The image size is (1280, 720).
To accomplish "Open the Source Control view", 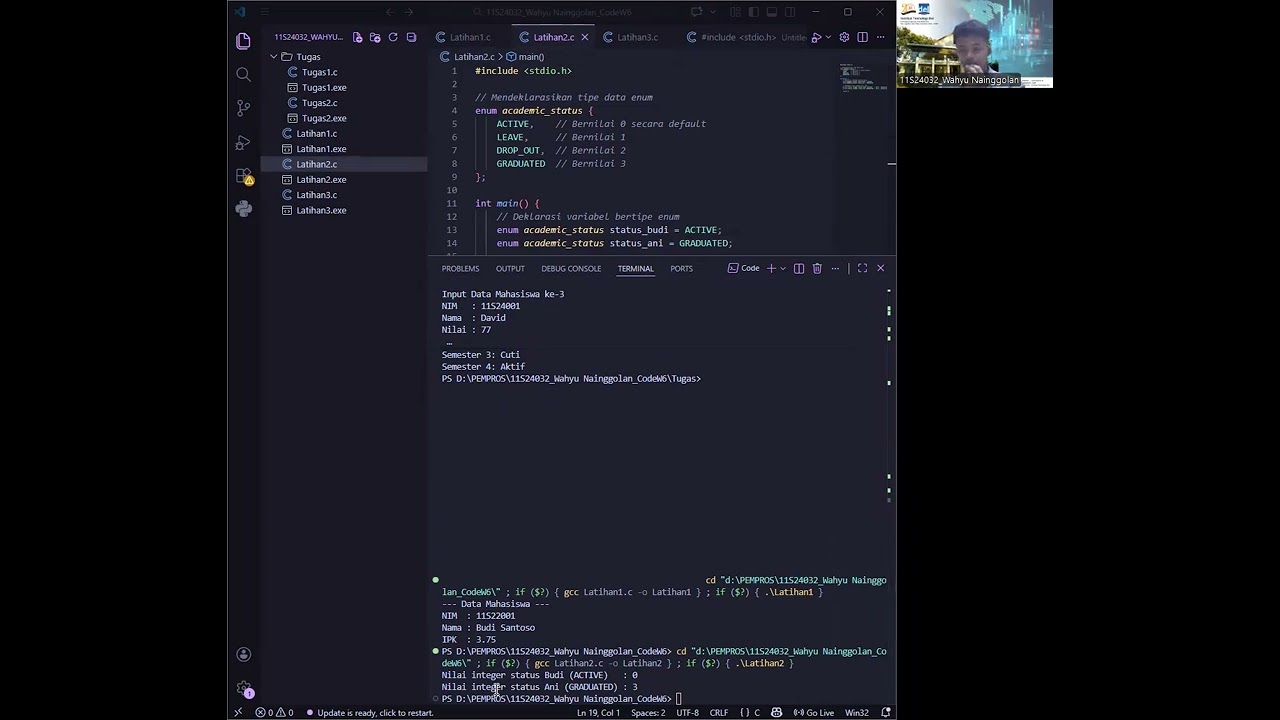I will click(243, 108).
